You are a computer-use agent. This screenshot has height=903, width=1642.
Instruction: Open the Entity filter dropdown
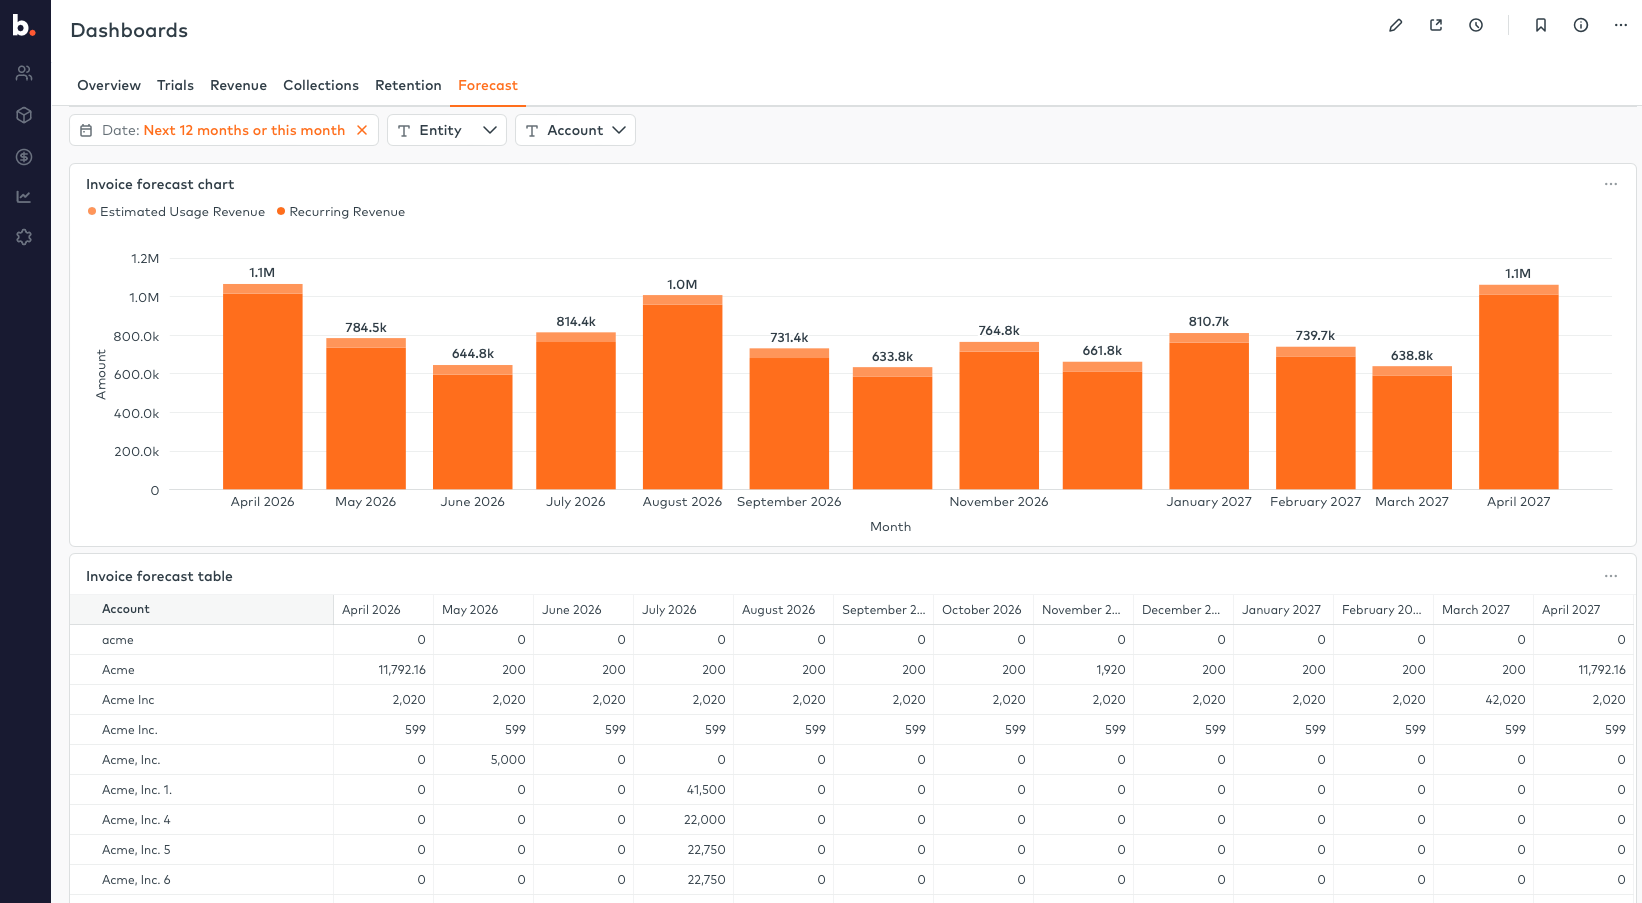(x=446, y=130)
